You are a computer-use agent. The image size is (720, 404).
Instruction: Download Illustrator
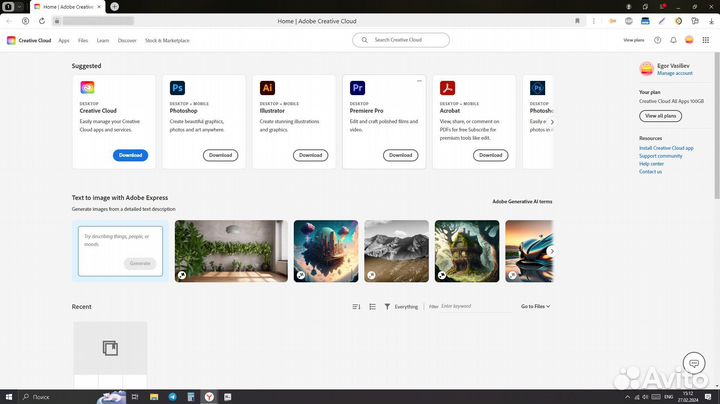pyautogui.click(x=310, y=155)
